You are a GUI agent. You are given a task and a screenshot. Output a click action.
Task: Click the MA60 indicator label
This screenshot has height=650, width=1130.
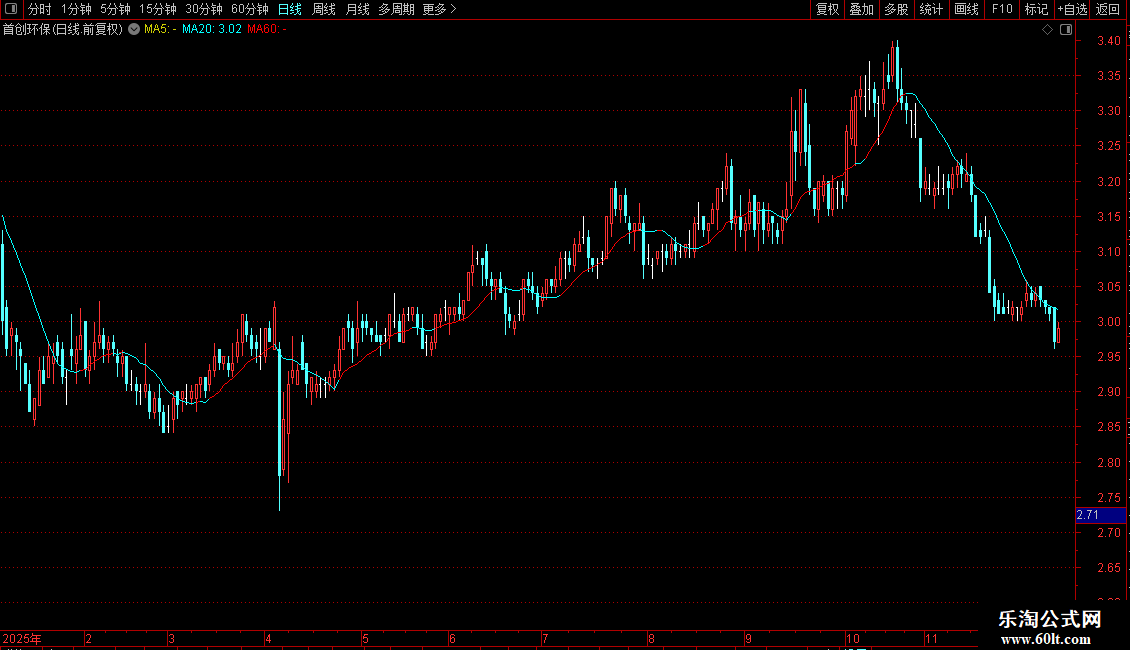point(267,29)
